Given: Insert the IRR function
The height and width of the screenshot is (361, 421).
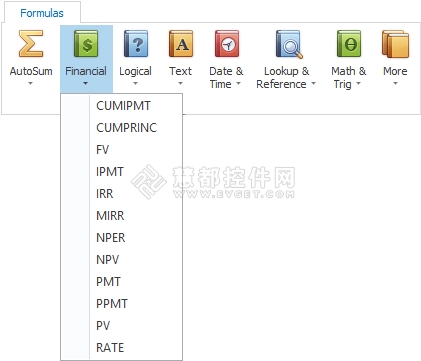Looking at the screenshot, I should (x=121, y=194).
